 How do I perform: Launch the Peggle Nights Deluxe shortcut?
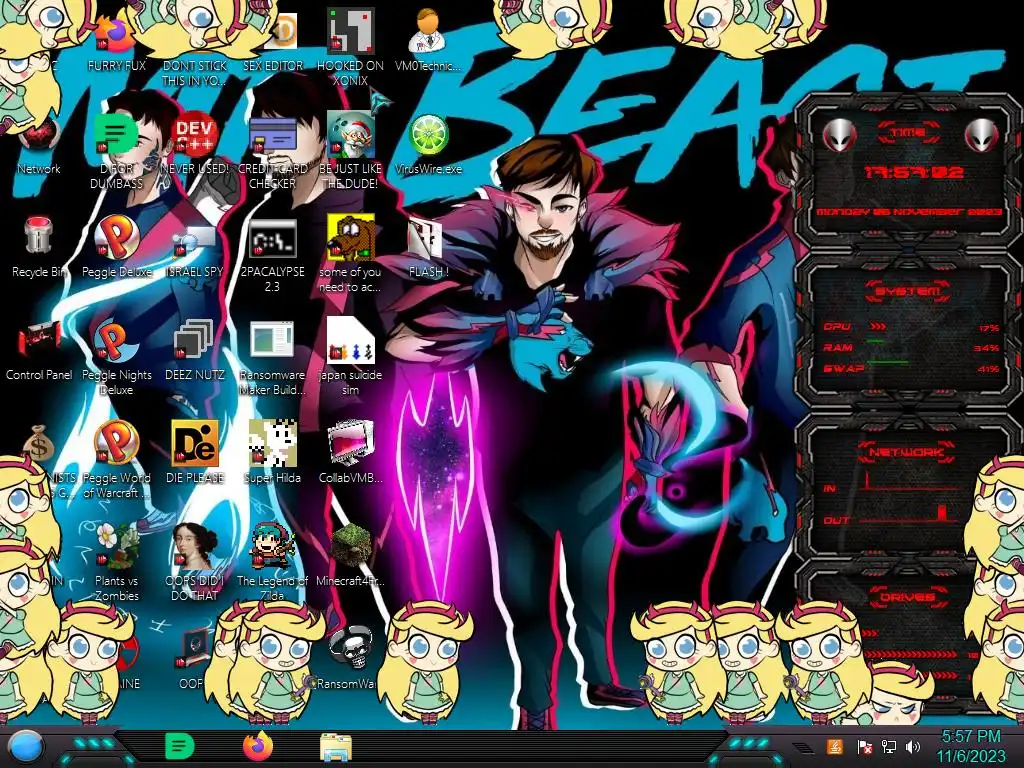116,340
